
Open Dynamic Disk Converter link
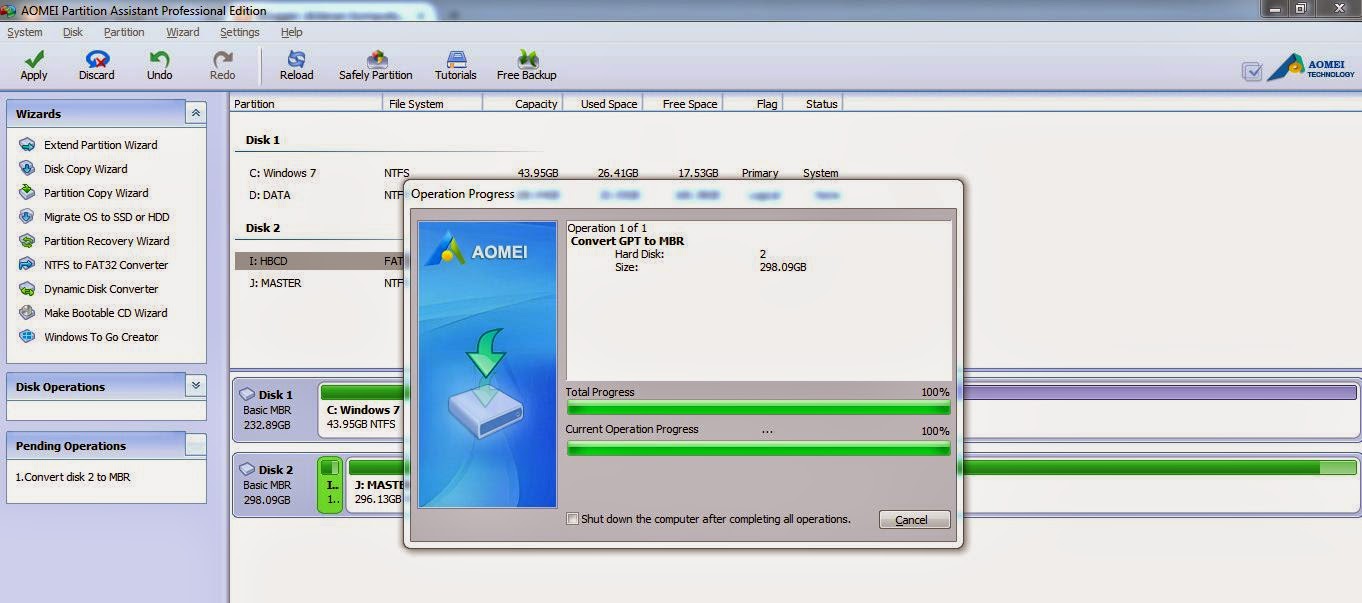[x=101, y=289]
